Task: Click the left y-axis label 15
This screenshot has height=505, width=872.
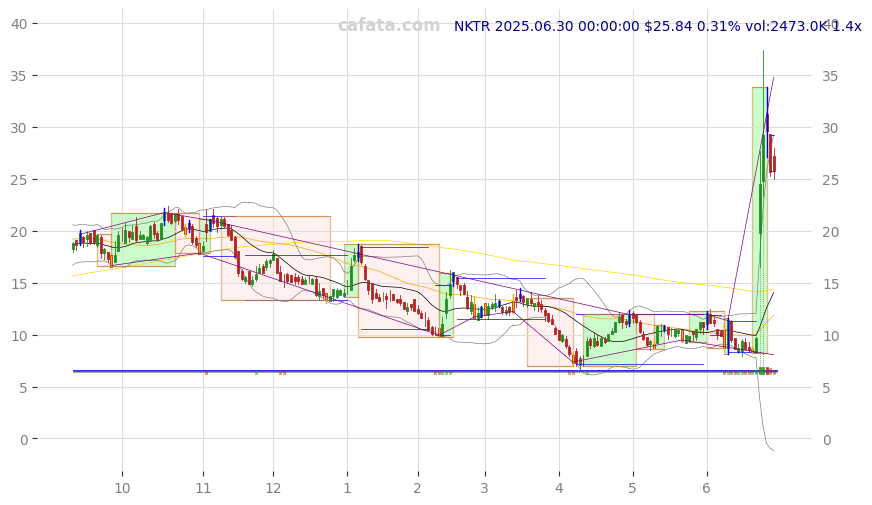Action: click(x=18, y=284)
